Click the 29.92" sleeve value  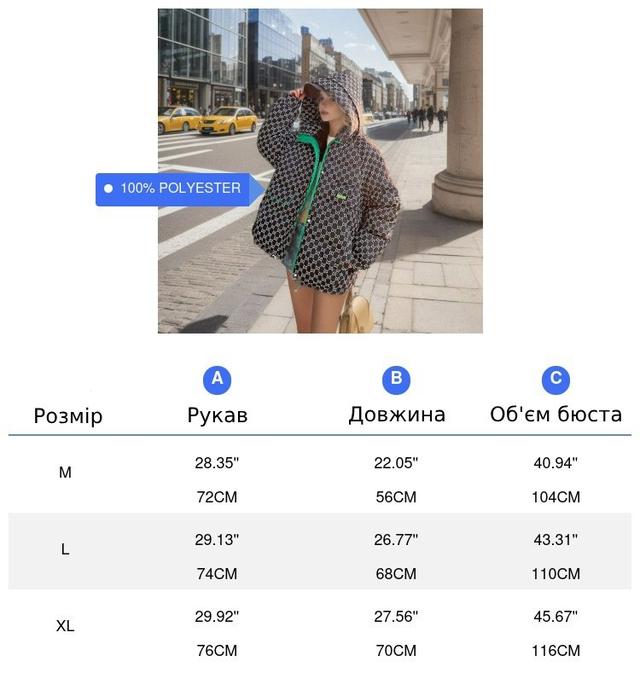pos(217,616)
